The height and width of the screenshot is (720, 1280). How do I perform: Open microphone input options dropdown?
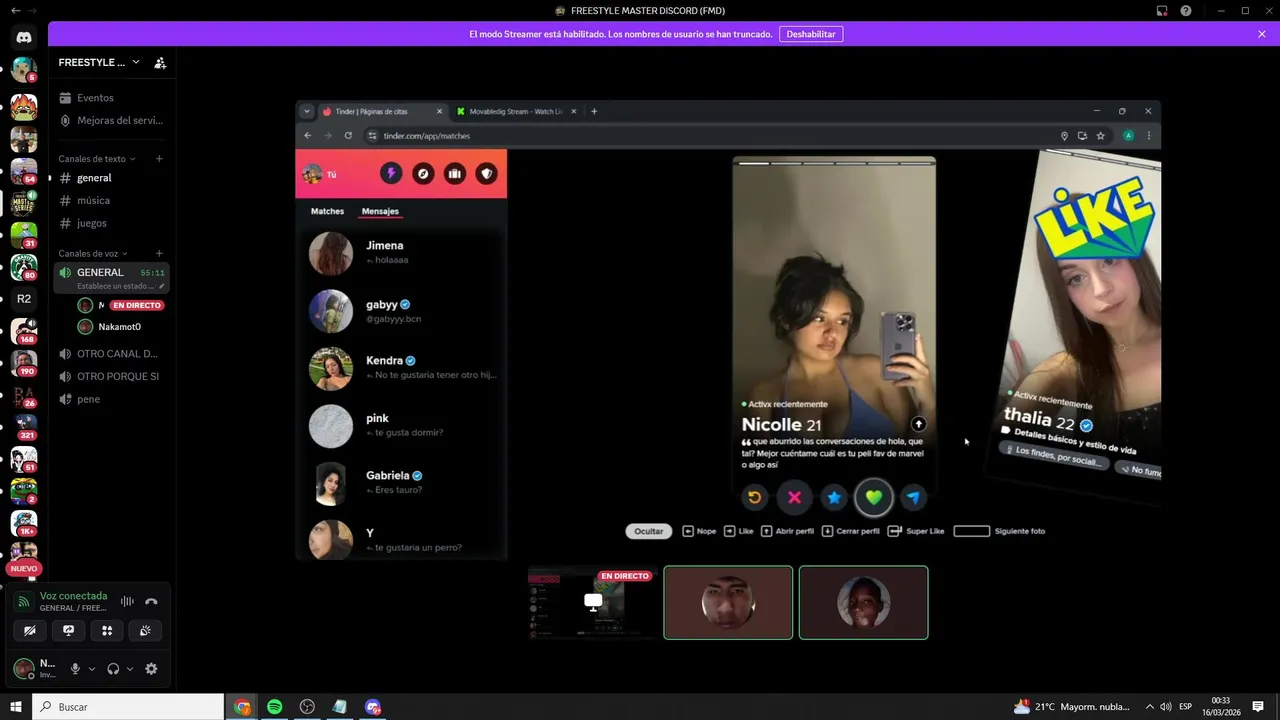click(92, 669)
